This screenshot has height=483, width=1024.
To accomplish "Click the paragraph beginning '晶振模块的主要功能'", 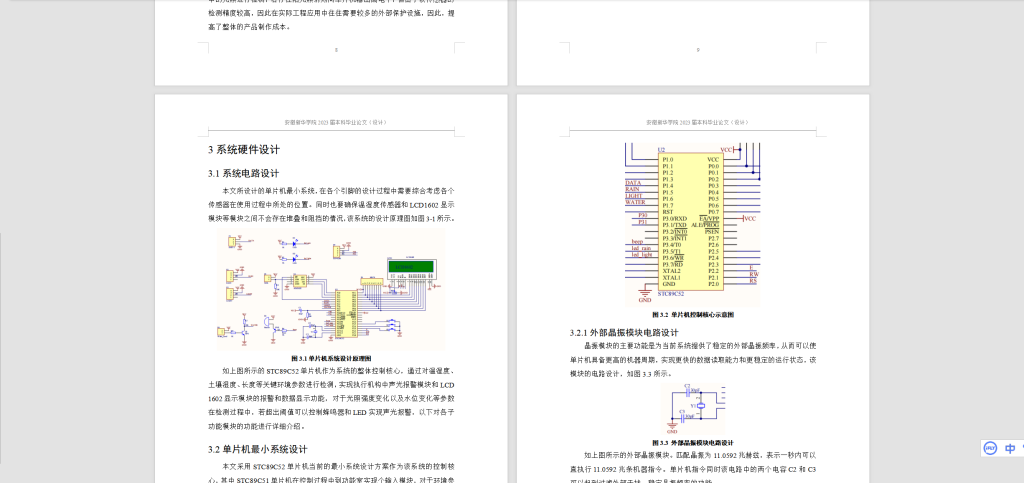I will tap(692, 360).
